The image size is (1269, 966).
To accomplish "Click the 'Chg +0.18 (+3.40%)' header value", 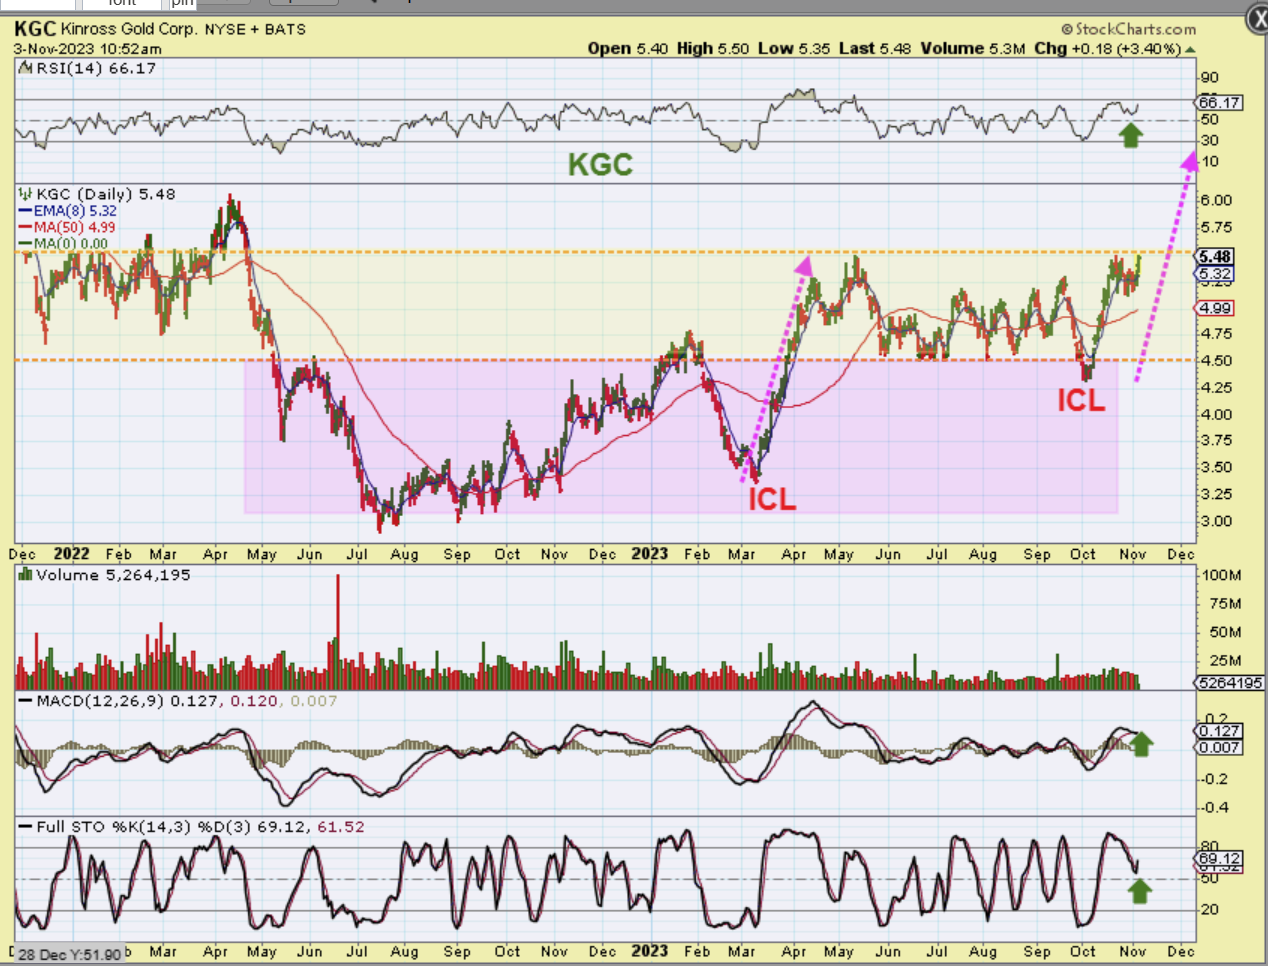I will (x=1108, y=48).
